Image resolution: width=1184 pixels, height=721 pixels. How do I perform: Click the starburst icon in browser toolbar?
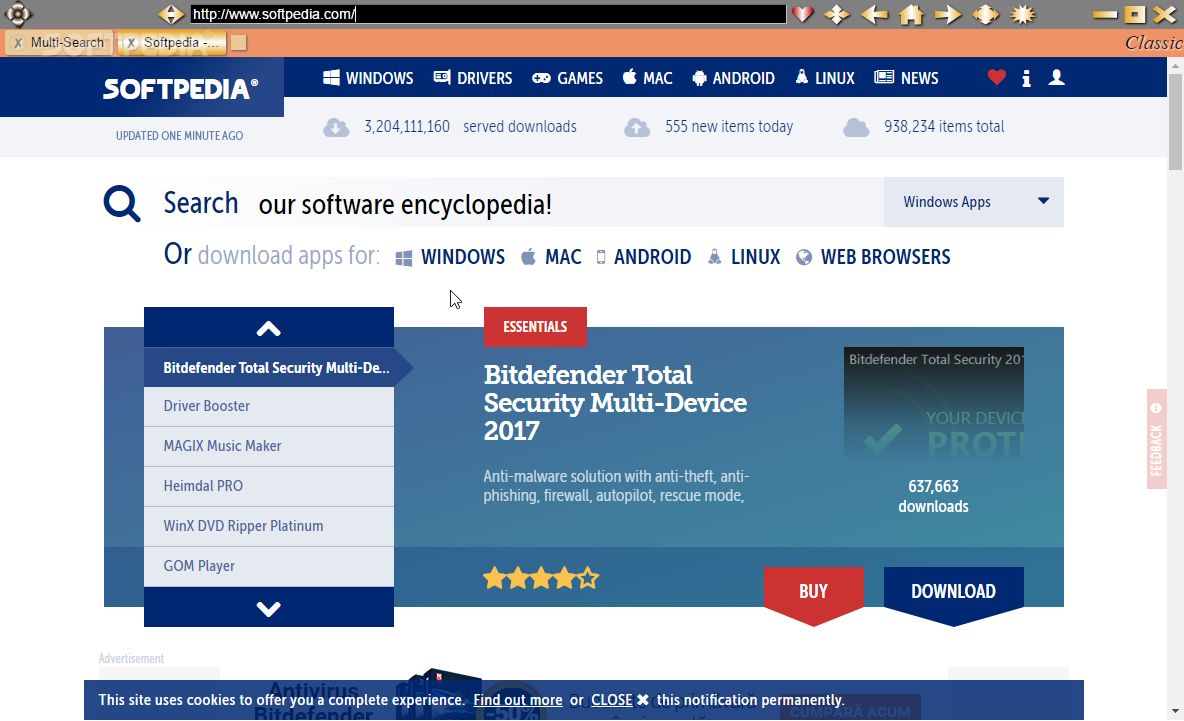(x=1023, y=14)
